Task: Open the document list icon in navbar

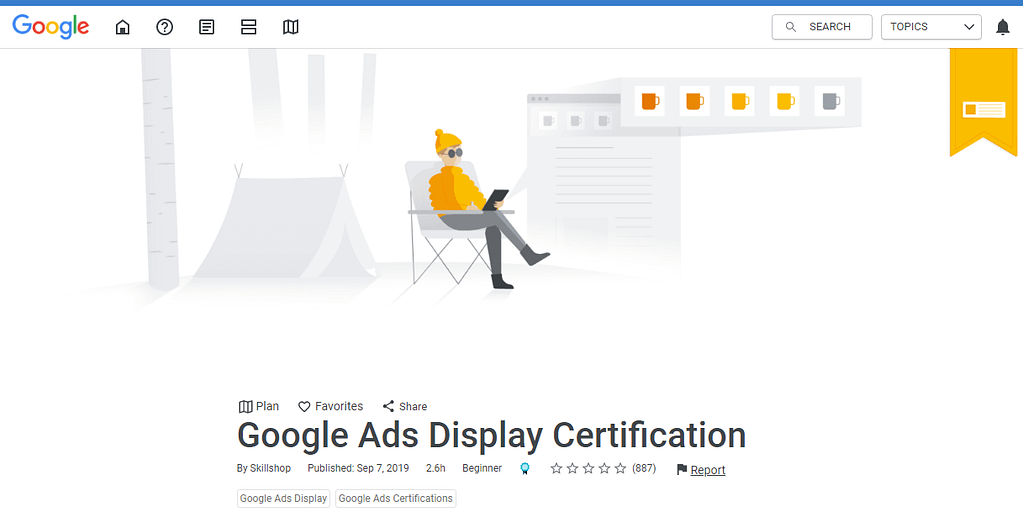Action: click(207, 27)
